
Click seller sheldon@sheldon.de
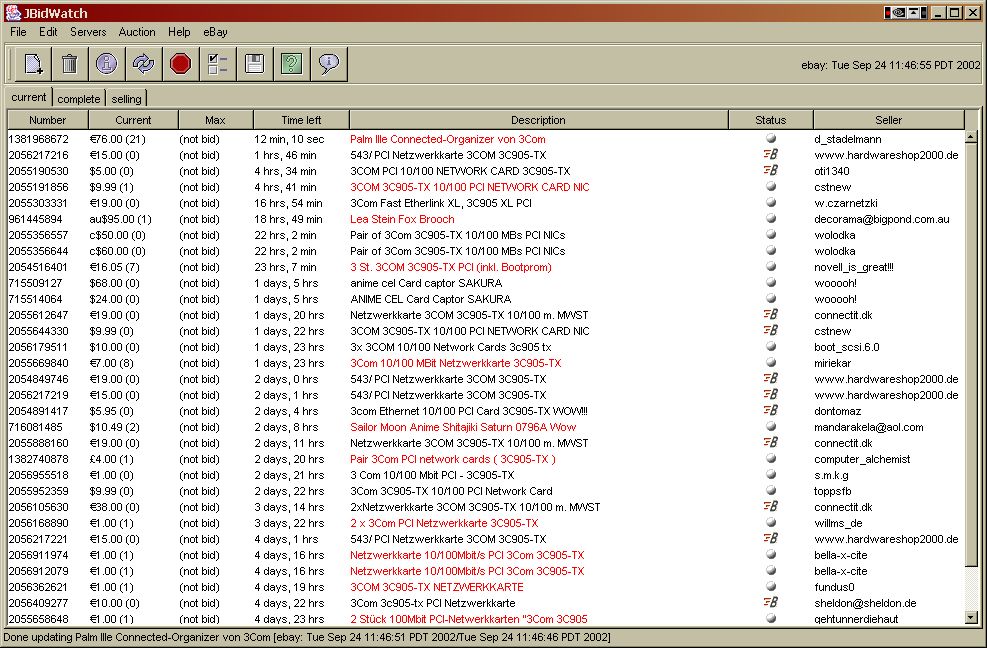point(865,603)
